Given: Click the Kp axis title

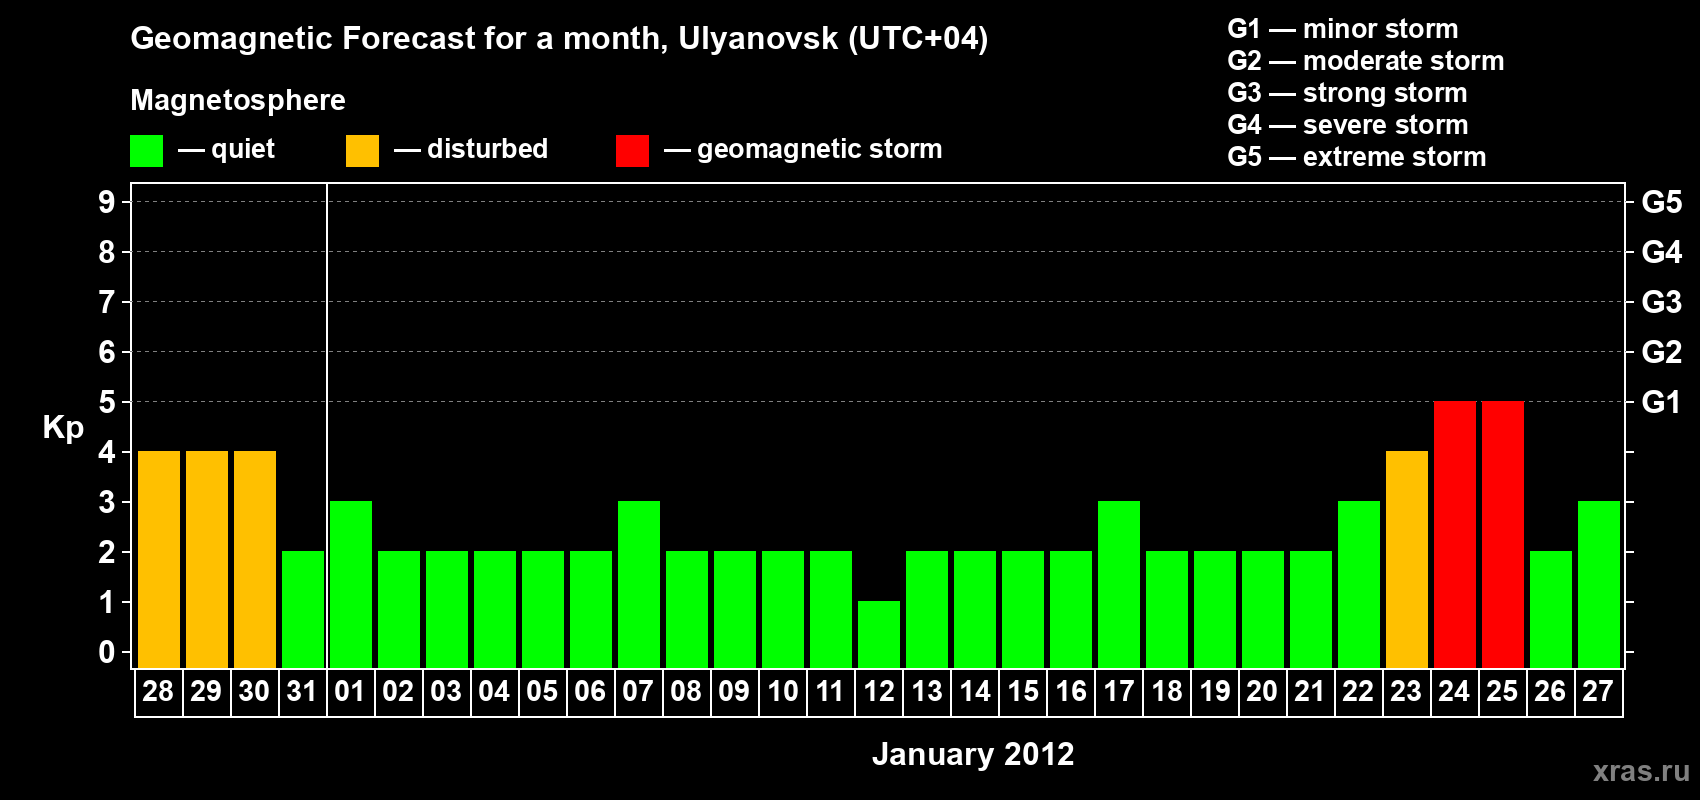Looking at the screenshot, I should tap(63, 428).
